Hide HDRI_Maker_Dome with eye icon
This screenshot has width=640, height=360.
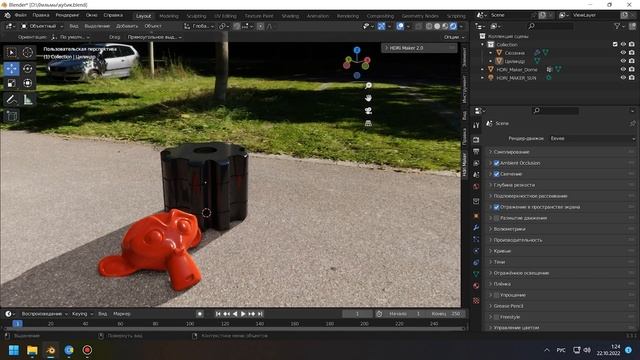pyautogui.click(x=623, y=69)
